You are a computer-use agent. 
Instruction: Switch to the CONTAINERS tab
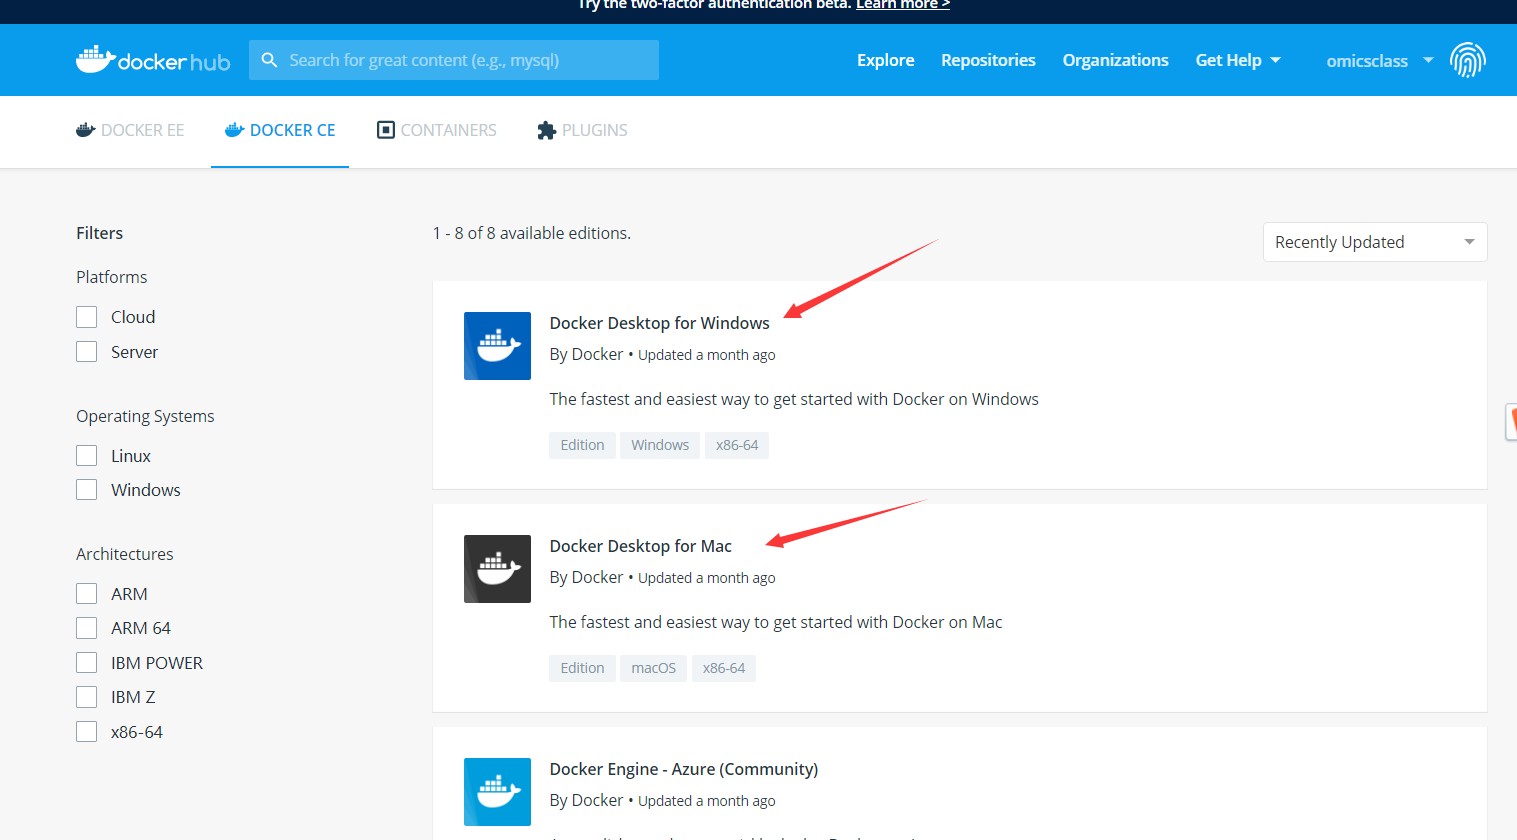pos(436,130)
